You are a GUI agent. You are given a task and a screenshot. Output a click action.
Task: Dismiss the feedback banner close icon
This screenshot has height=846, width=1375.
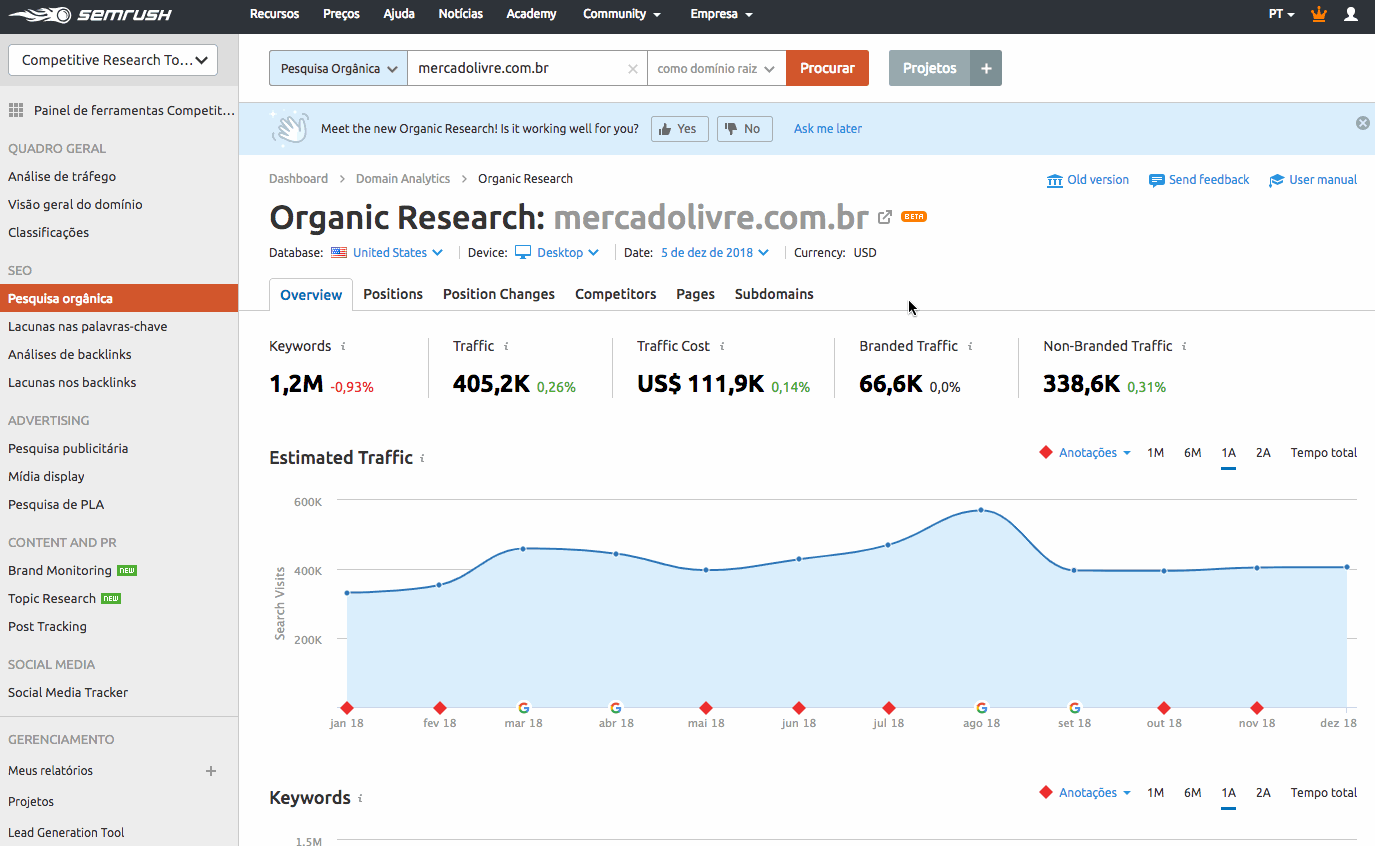(x=1362, y=123)
